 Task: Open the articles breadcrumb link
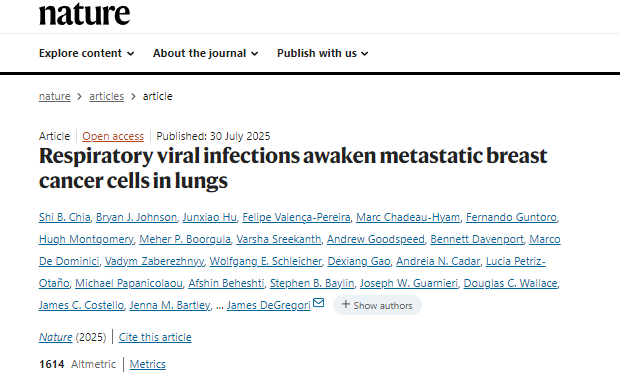[106, 96]
